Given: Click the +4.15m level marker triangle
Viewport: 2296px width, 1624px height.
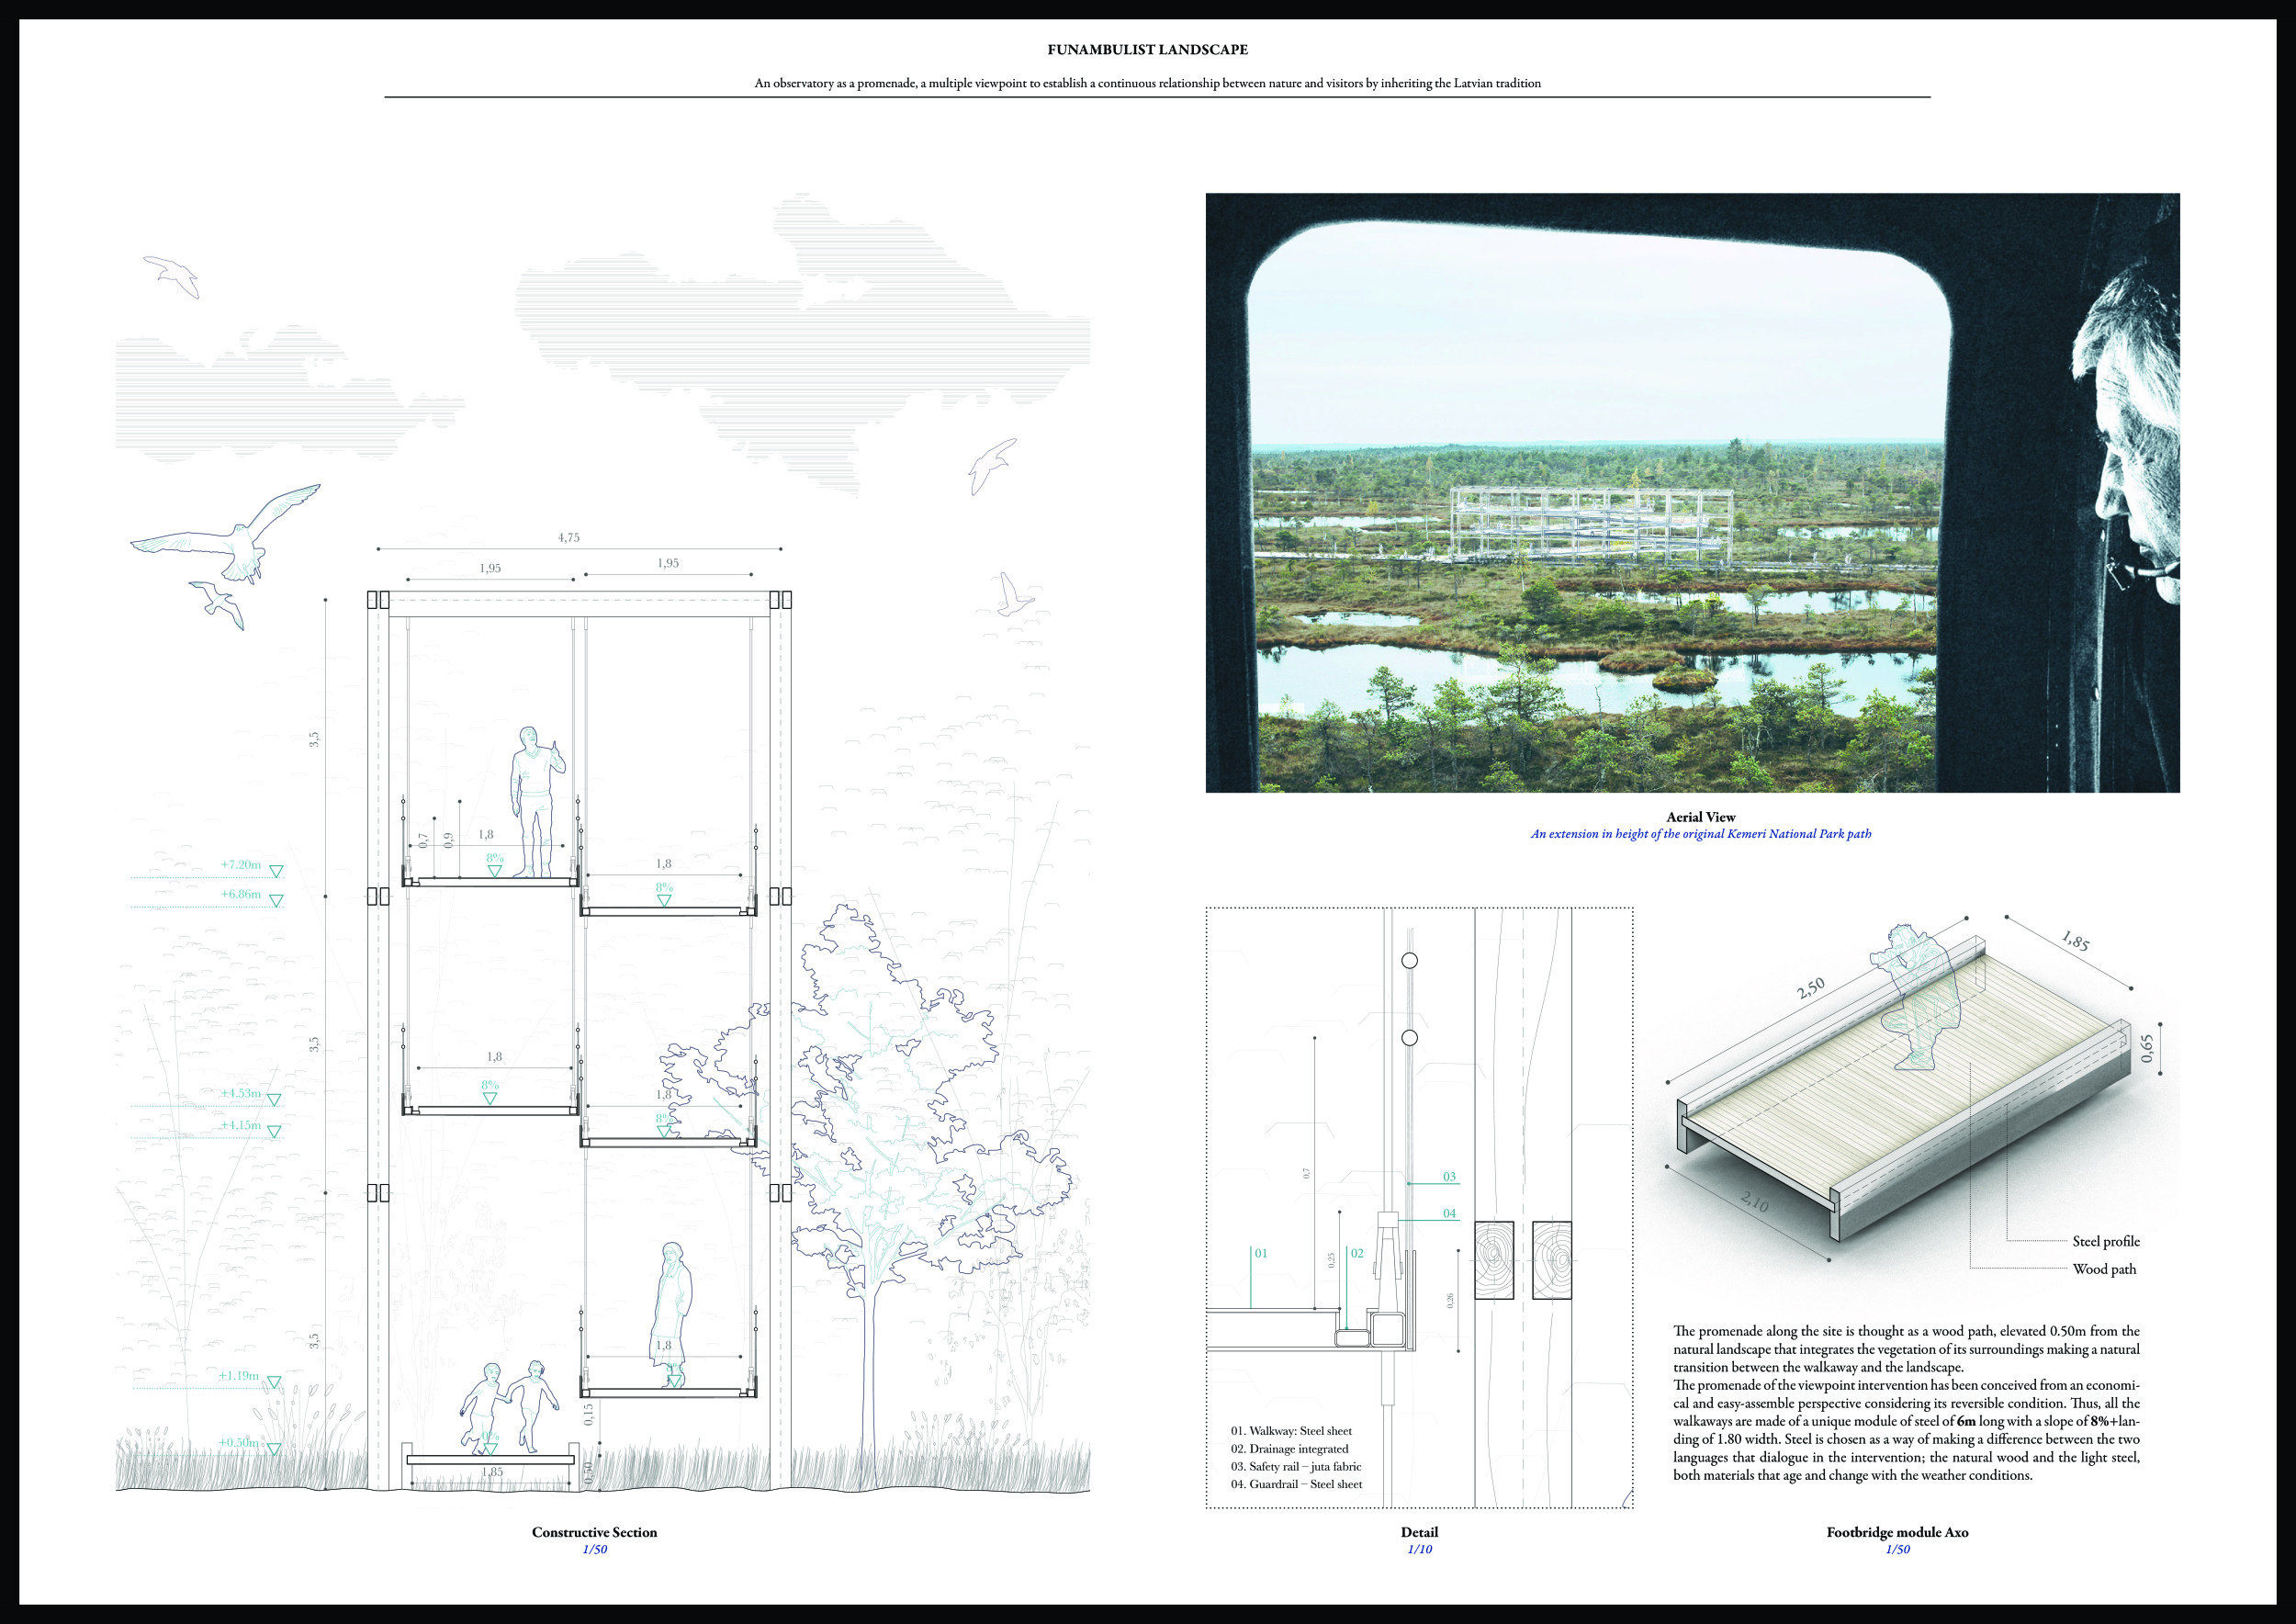Looking at the screenshot, I should click(274, 1132).
